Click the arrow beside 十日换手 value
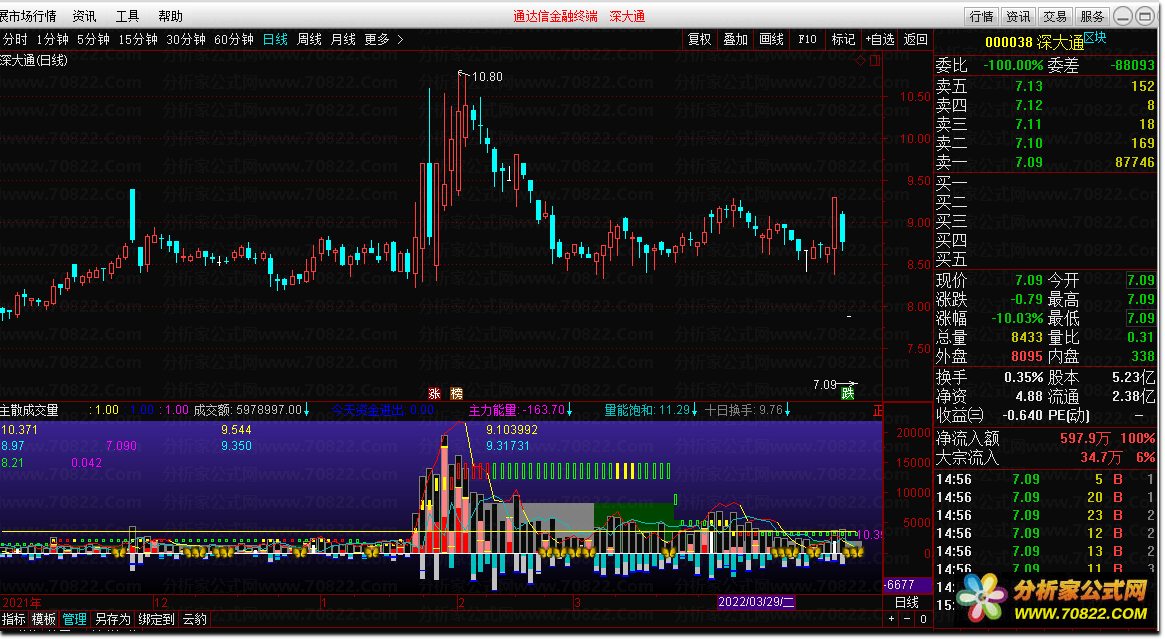The width and height of the screenshot is (1165, 639). click(788, 410)
